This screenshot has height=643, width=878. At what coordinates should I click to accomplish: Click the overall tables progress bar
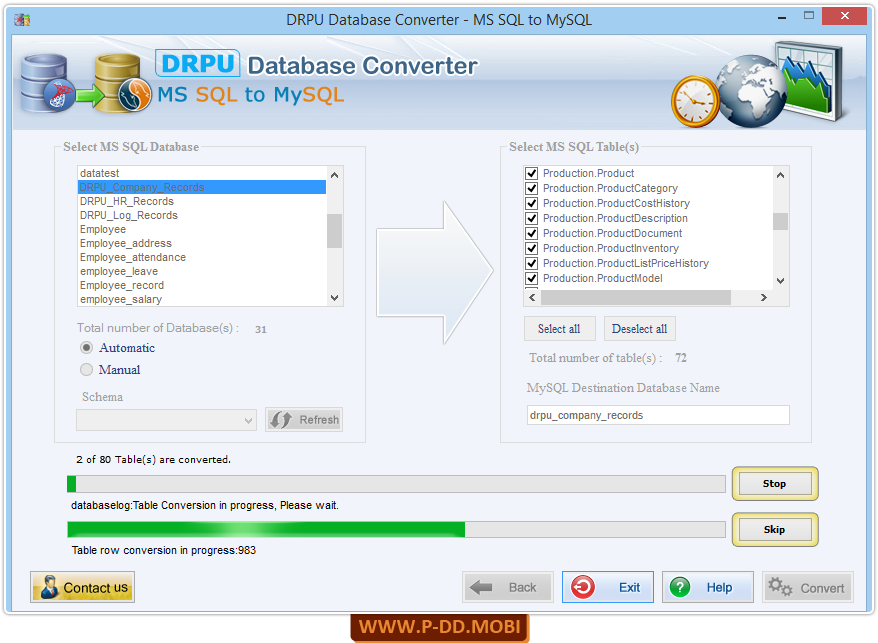point(396,484)
